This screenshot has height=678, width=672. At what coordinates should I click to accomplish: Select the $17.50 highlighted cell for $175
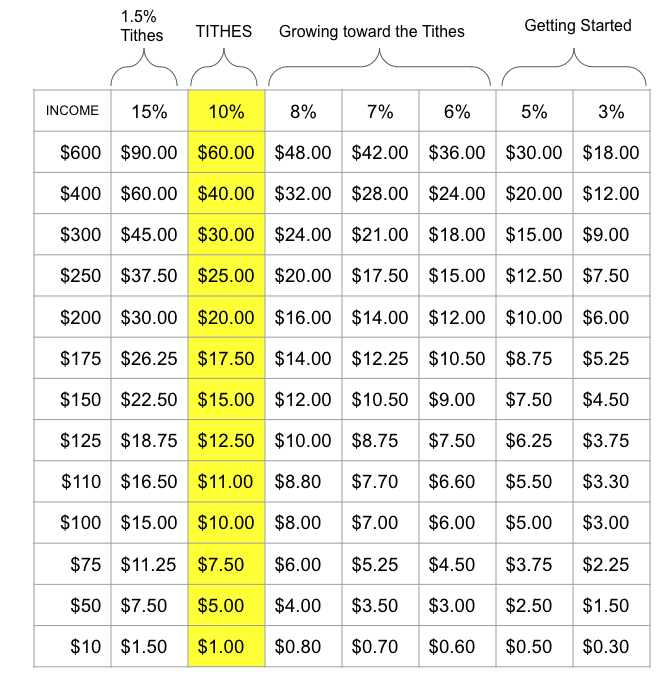(x=226, y=358)
